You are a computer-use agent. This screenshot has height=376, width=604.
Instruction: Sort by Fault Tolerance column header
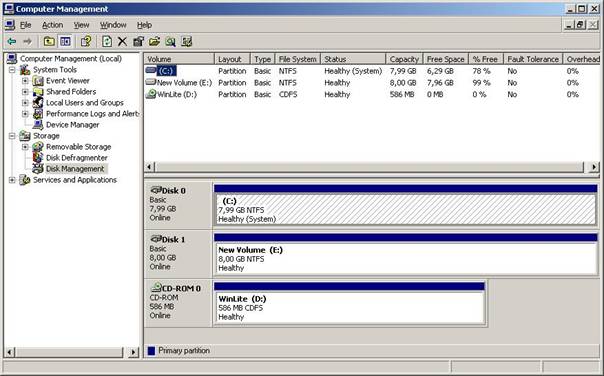pos(533,59)
